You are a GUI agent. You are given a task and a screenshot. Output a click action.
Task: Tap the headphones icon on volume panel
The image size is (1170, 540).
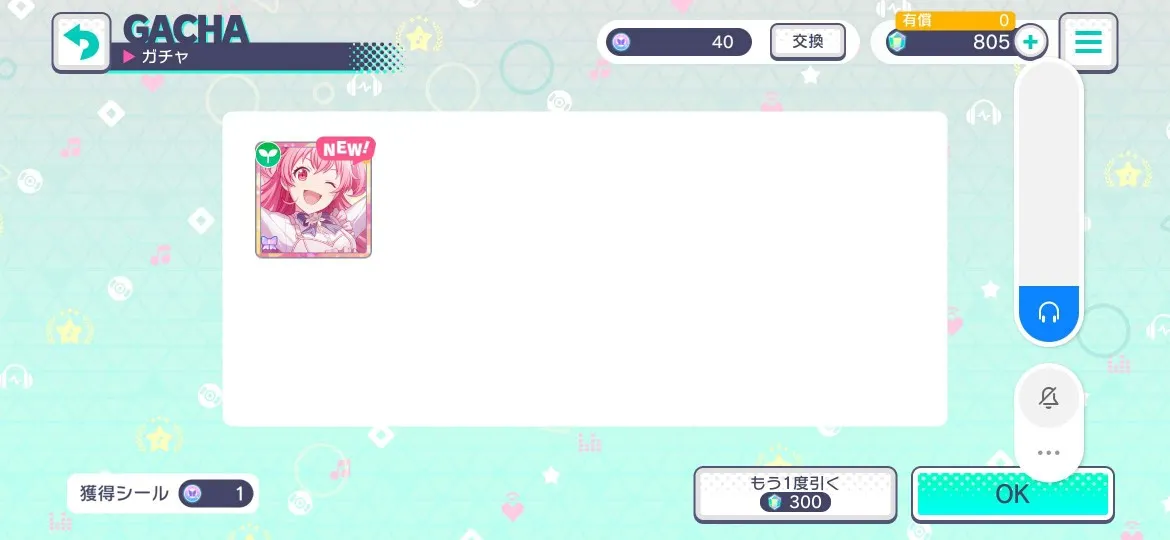pos(1048,312)
